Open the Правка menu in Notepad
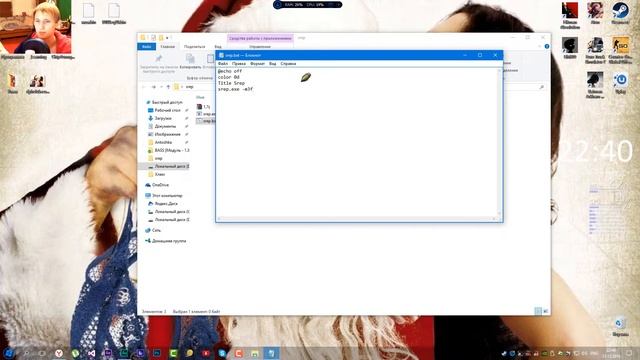Viewport: 640px width, 360px height. 239,64
